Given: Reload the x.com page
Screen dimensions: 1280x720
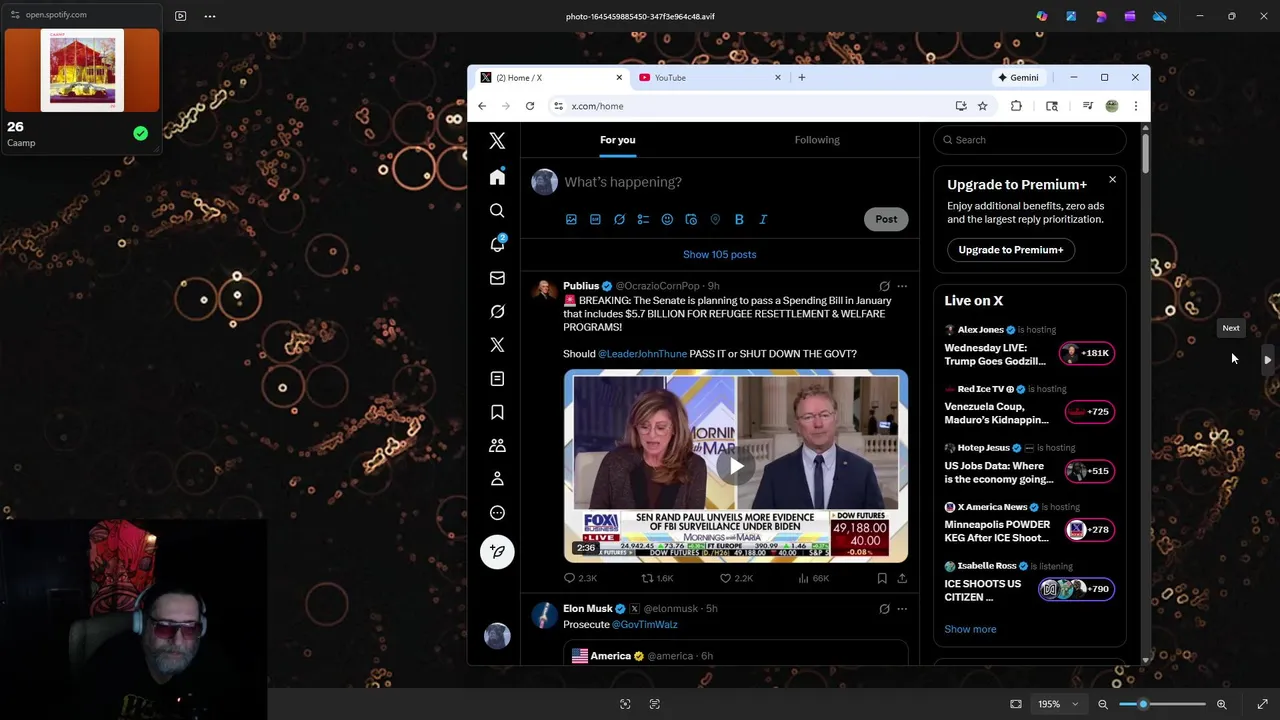Looking at the screenshot, I should pyautogui.click(x=530, y=106).
